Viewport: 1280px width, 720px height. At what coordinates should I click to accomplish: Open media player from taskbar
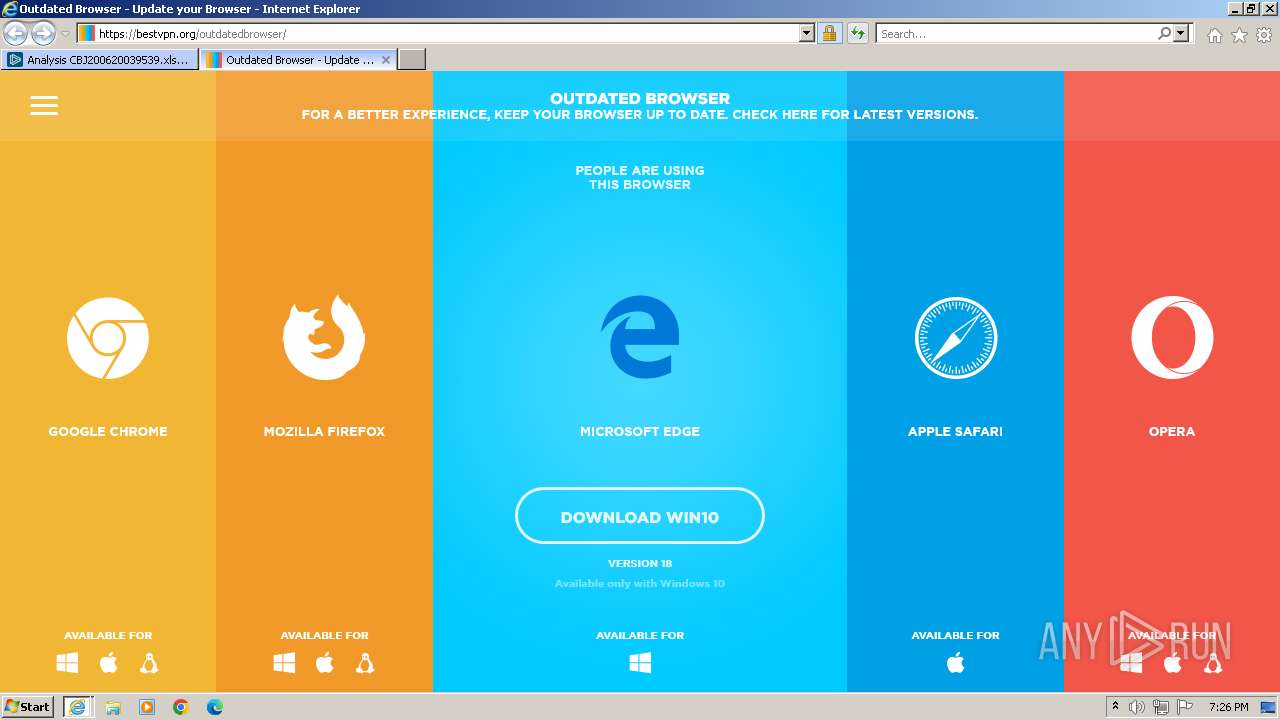click(x=147, y=707)
